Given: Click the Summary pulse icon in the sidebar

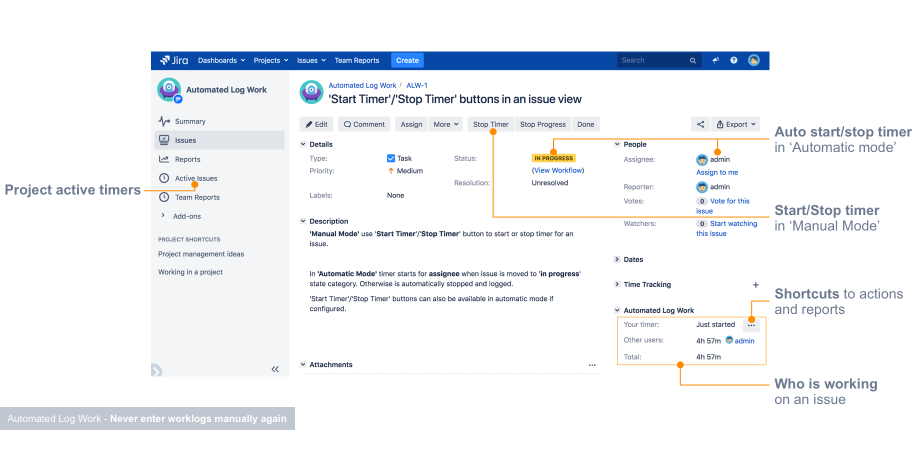Looking at the screenshot, I should [x=164, y=121].
